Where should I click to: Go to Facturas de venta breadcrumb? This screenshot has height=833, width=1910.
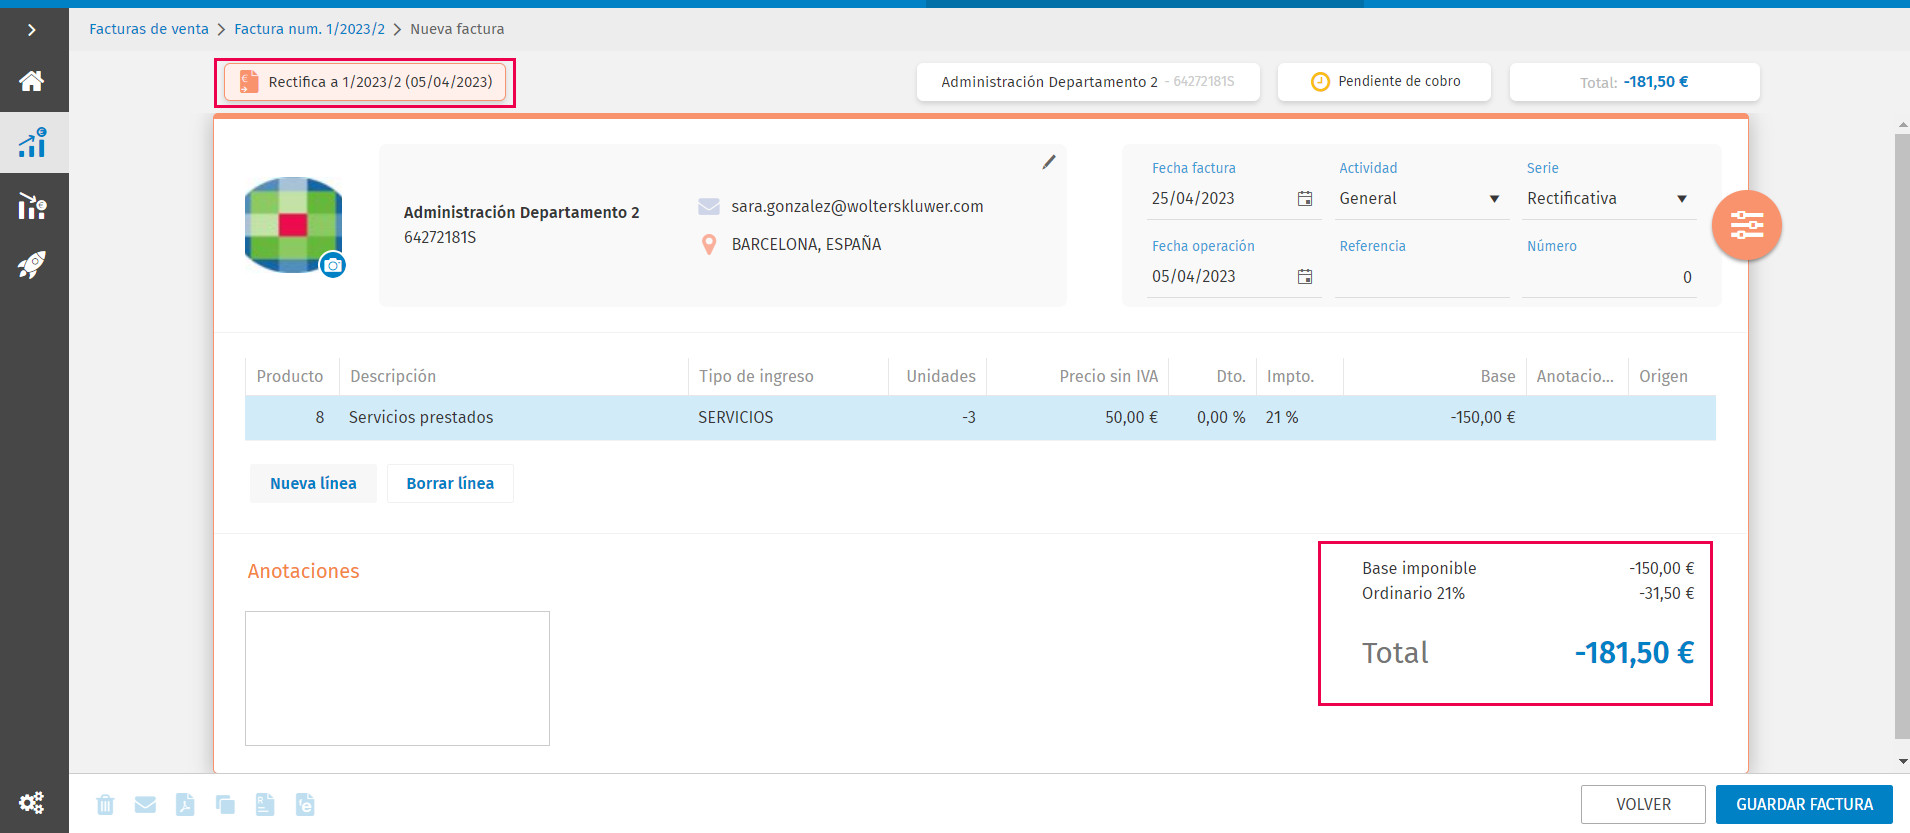[149, 29]
